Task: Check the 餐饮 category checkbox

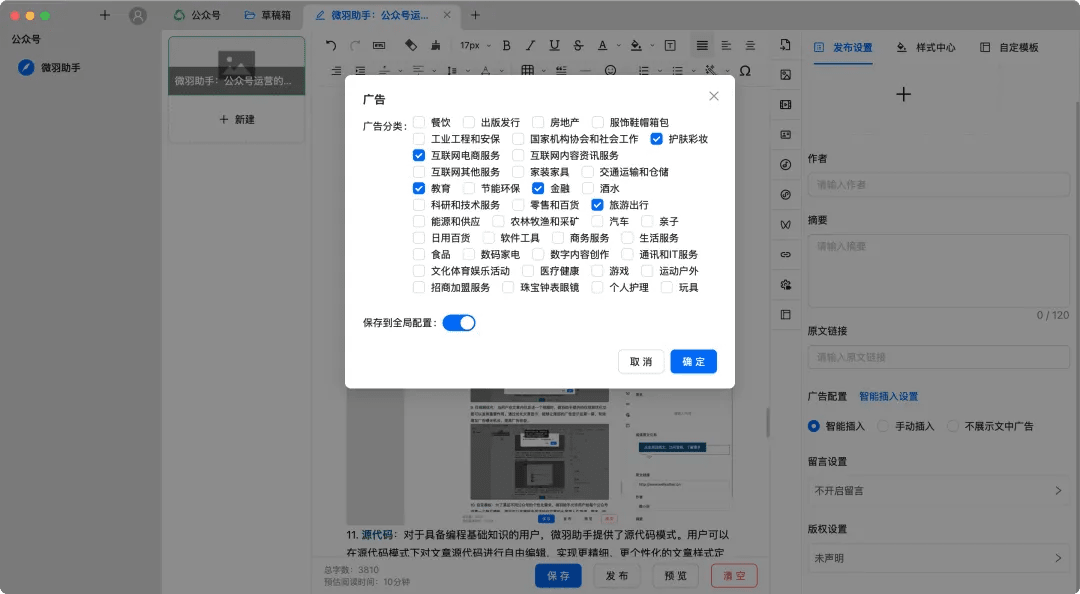Action: [419, 122]
